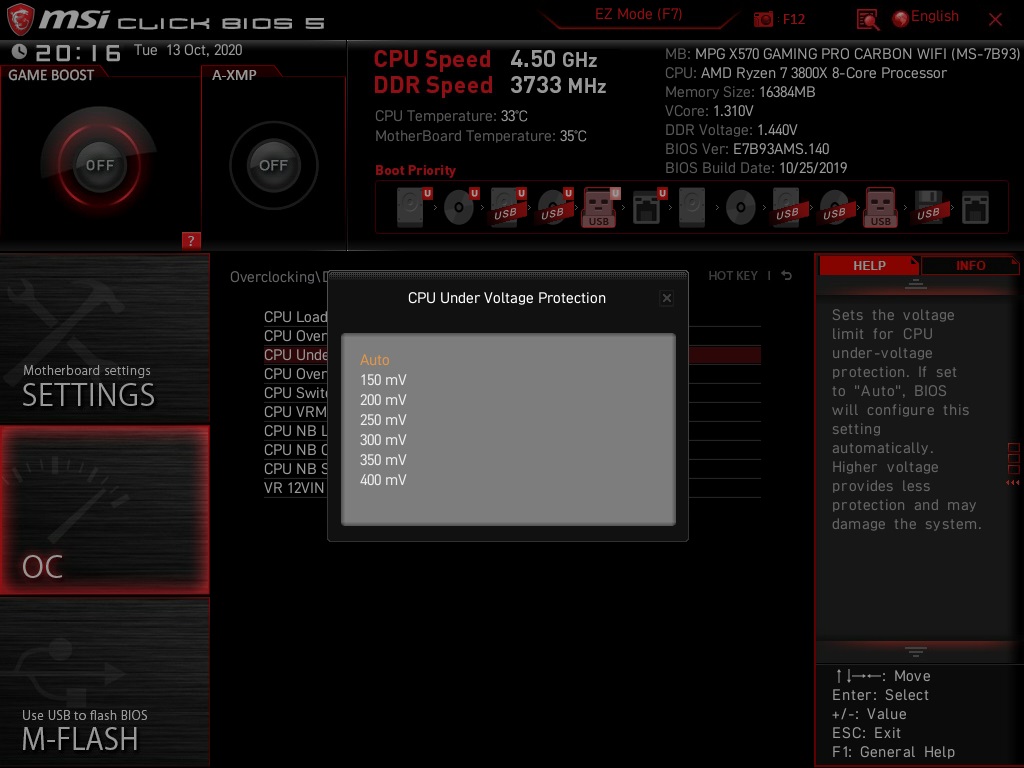
Task: Choose 150 mV option
Action: click(383, 379)
